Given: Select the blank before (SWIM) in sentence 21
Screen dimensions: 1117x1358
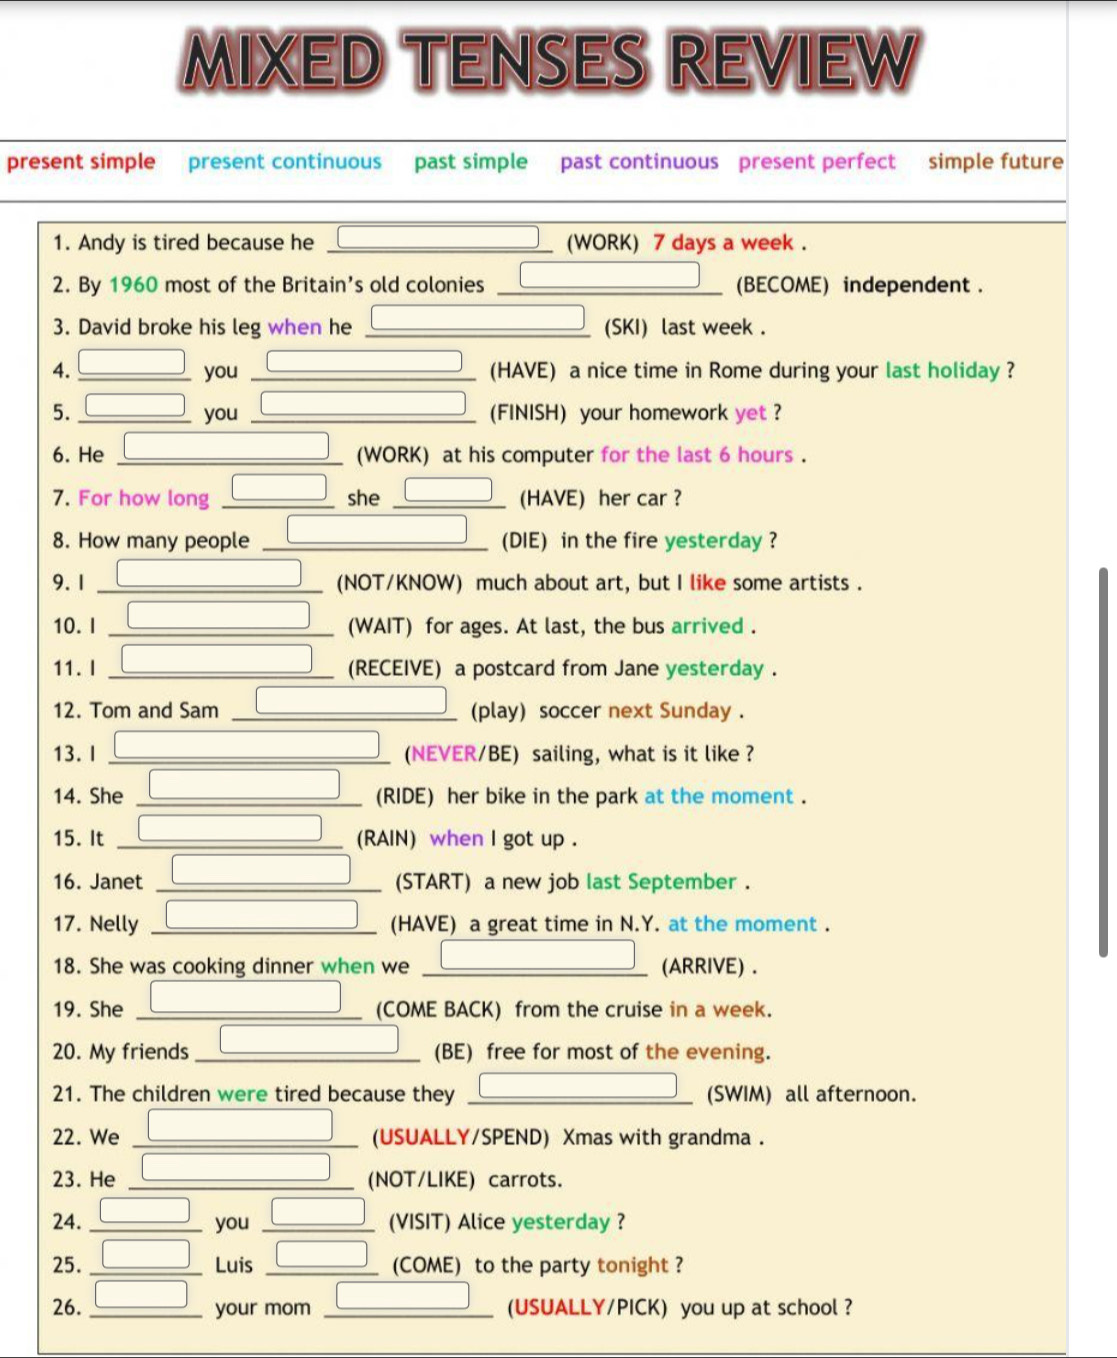Looking at the screenshot, I should pyautogui.click(x=578, y=1085).
